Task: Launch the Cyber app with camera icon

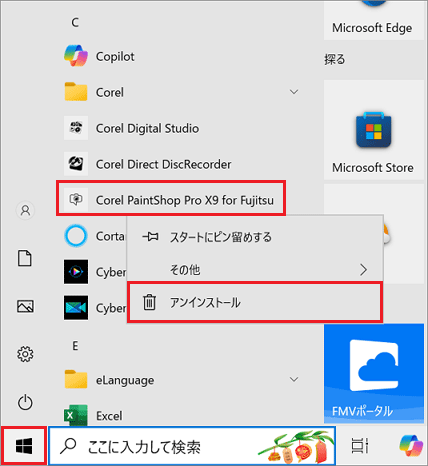Action: point(76,308)
